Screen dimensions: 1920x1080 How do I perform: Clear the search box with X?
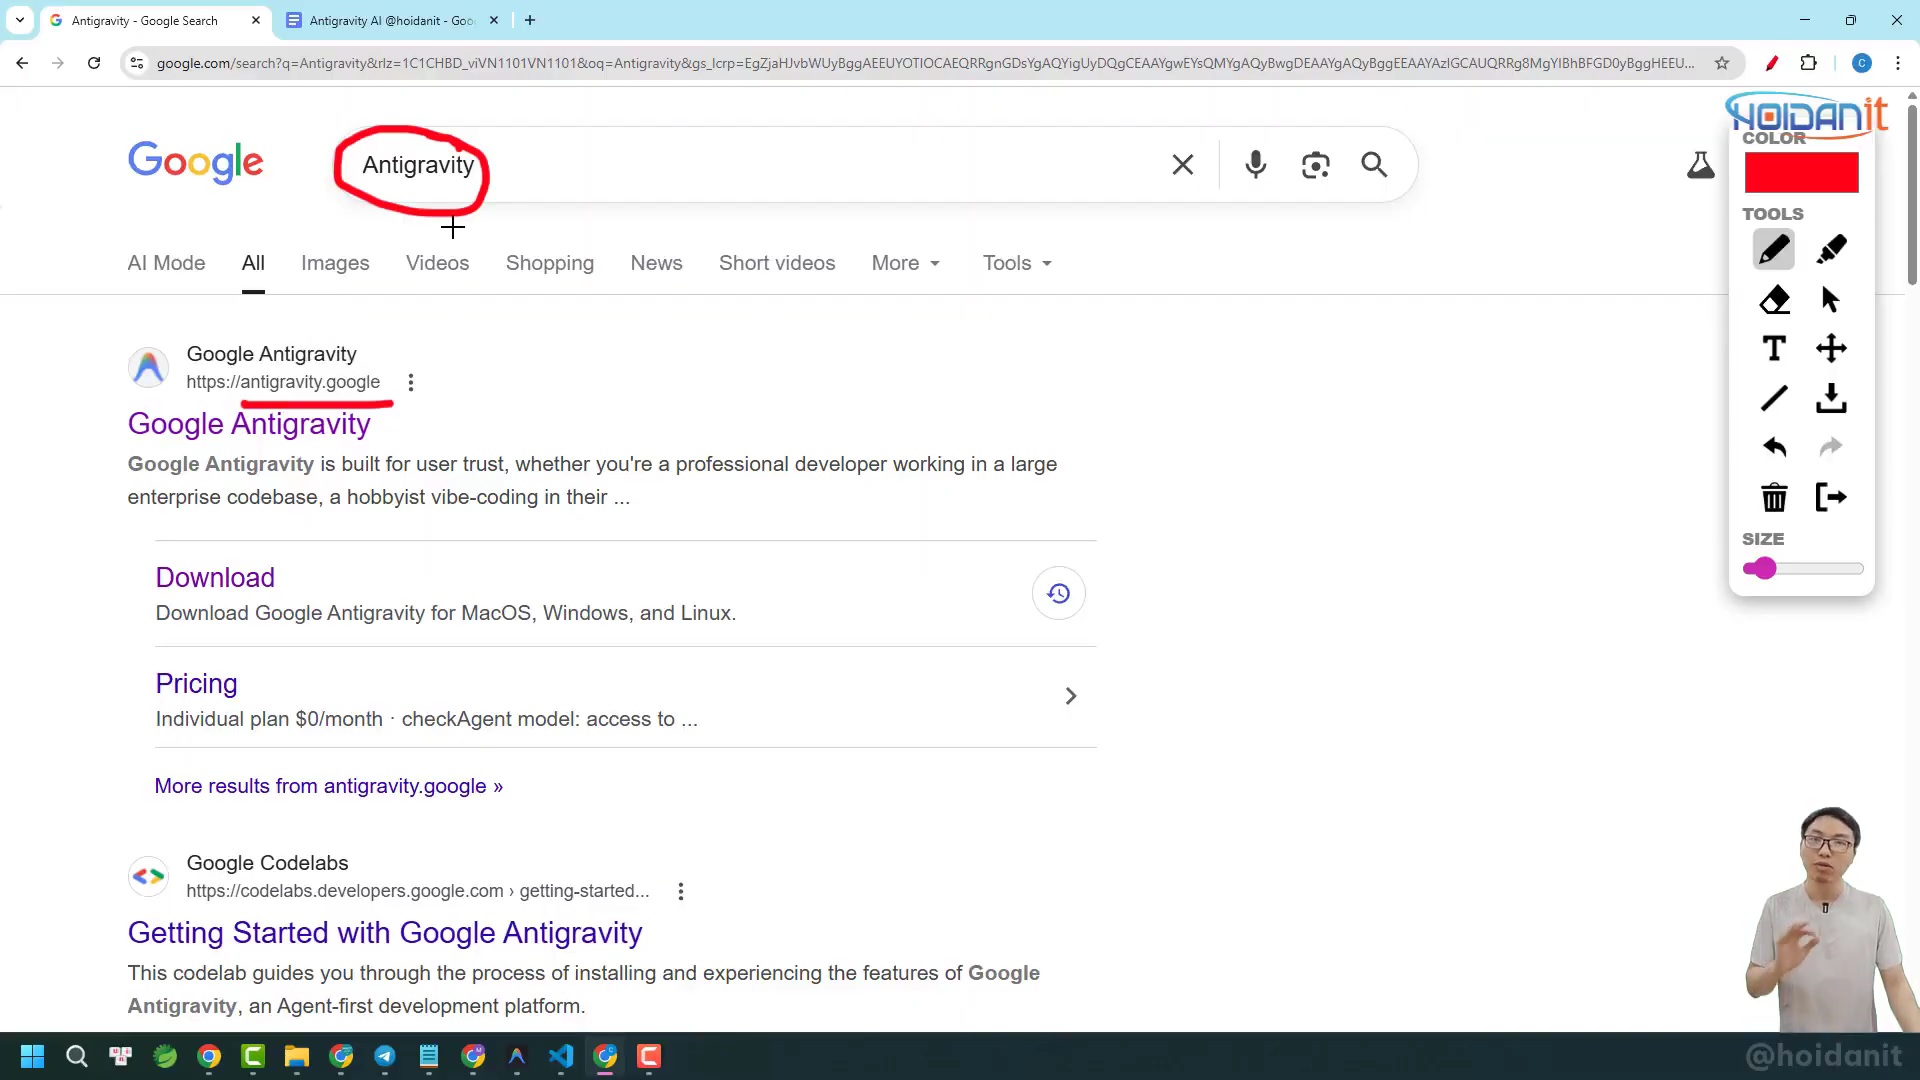(1182, 165)
